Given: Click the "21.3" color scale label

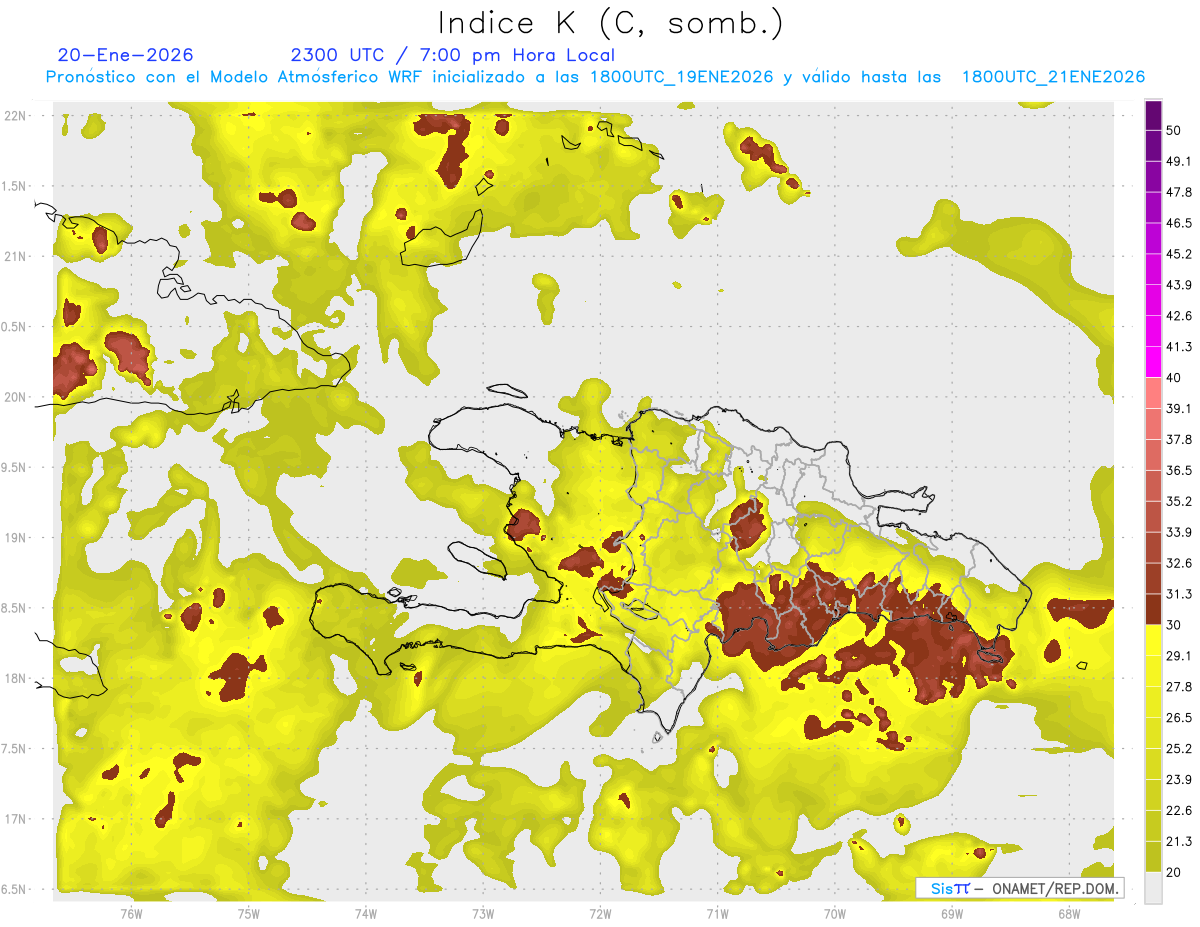Looking at the screenshot, I should click(x=1178, y=842).
